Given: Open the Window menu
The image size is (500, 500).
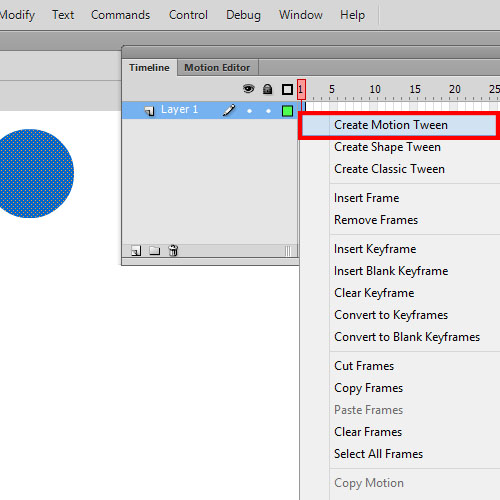Looking at the screenshot, I should click(x=301, y=15).
